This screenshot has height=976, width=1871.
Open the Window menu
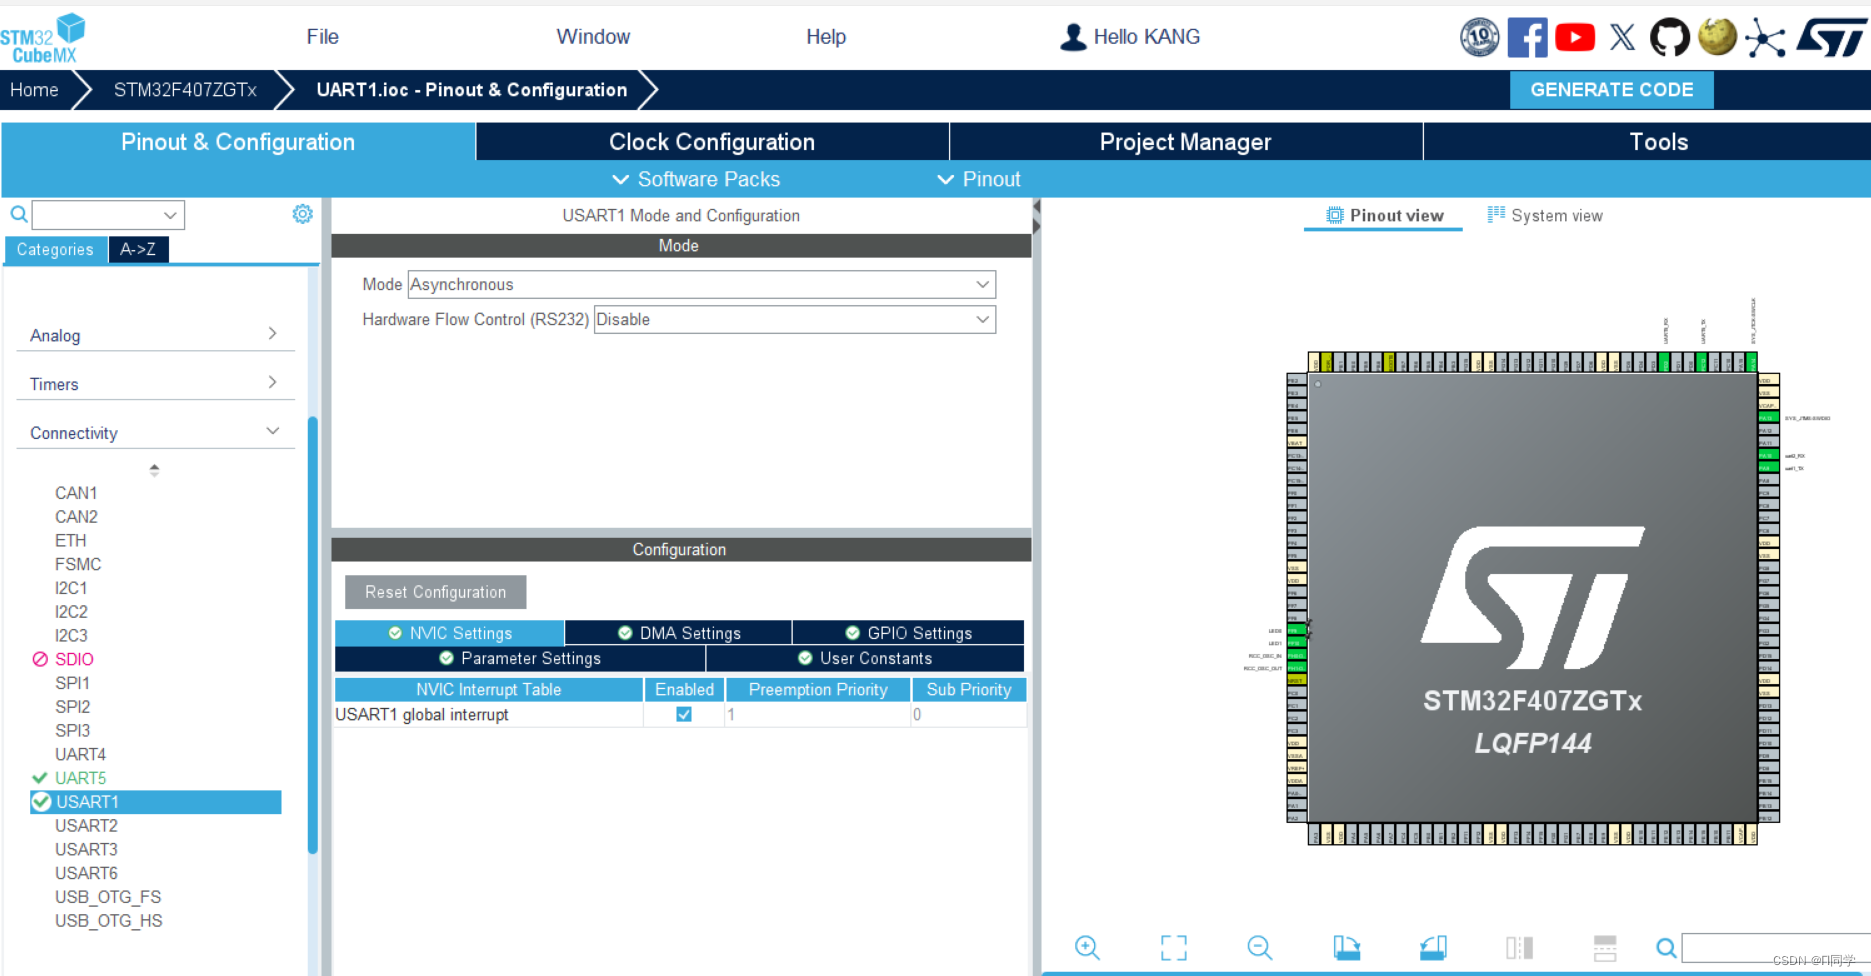coord(593,37)
